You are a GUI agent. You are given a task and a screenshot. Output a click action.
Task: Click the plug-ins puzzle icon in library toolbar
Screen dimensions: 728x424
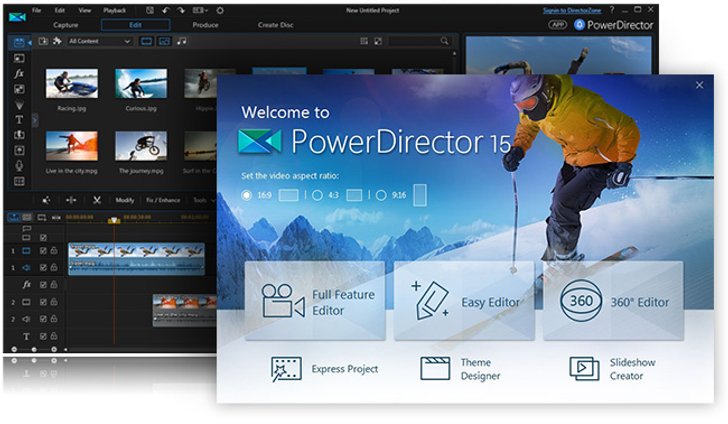click(x=57, y=41)
